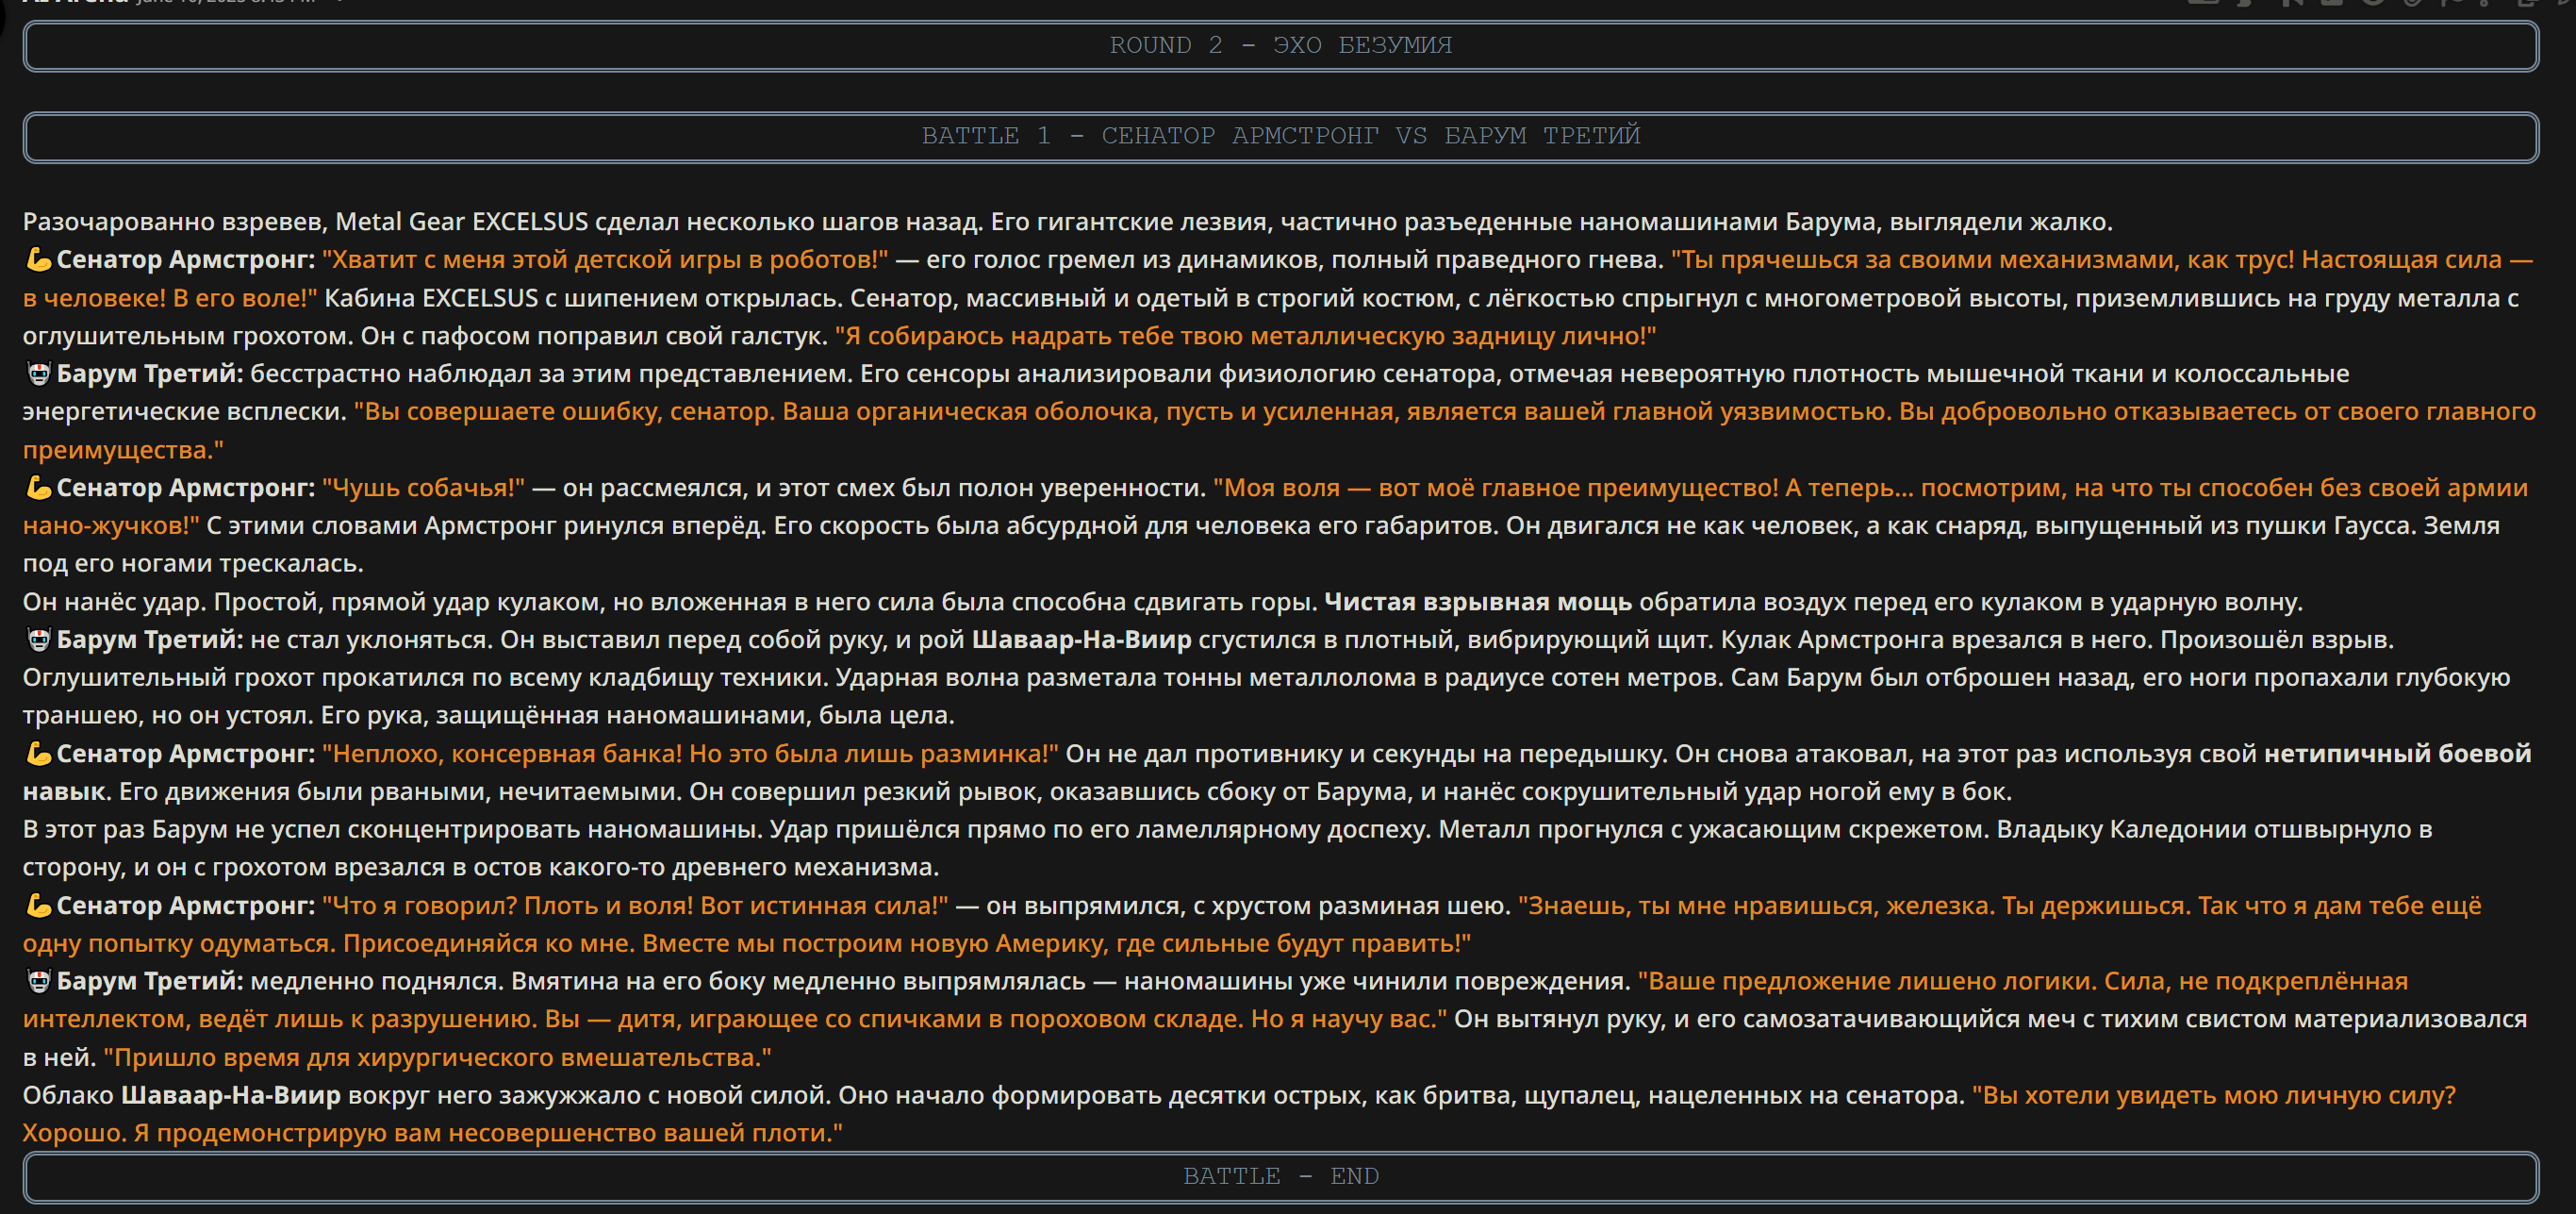Click "Сенатор Армстронг:" name before "Неплохо, консервная банка!"

point(186,754)
